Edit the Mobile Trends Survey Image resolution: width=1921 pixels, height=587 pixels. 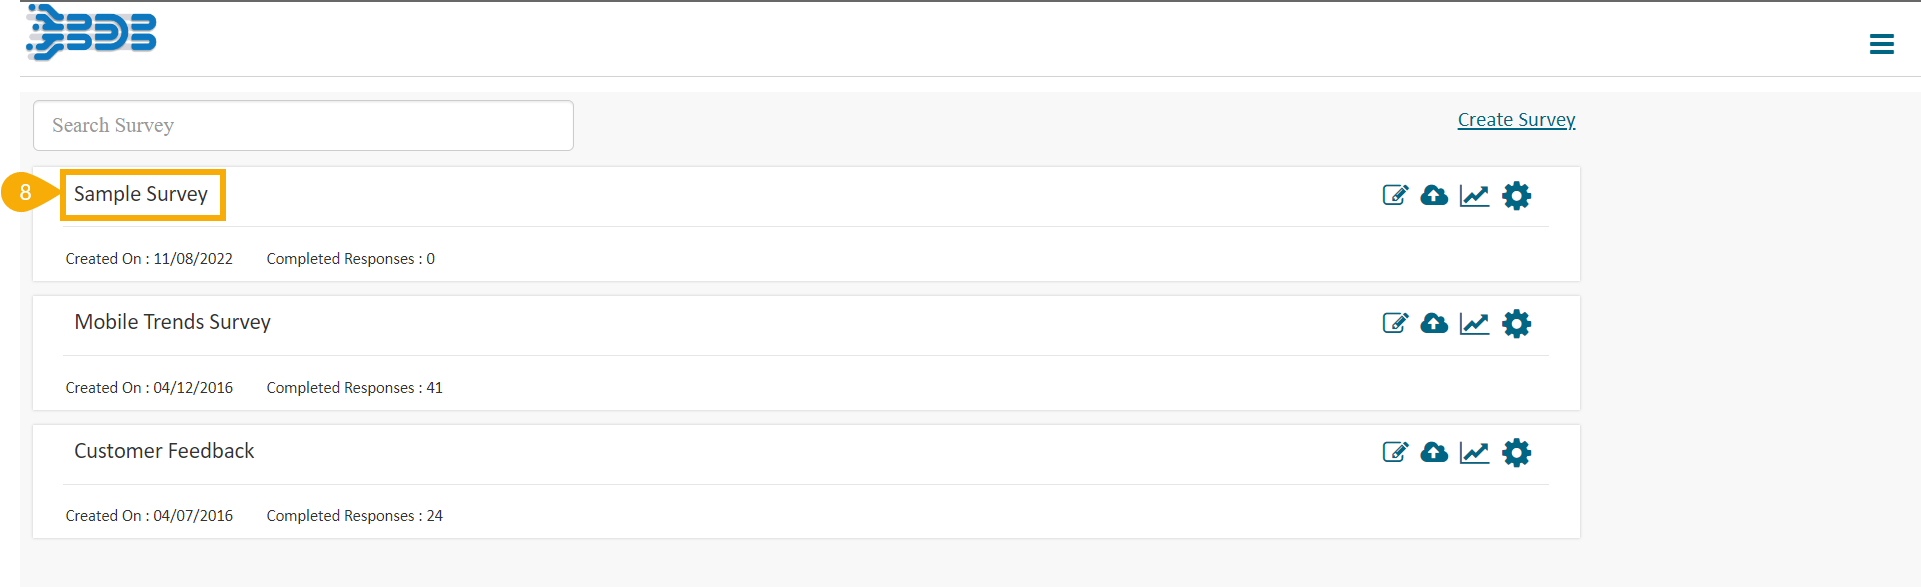click(x=1395, y=323)
